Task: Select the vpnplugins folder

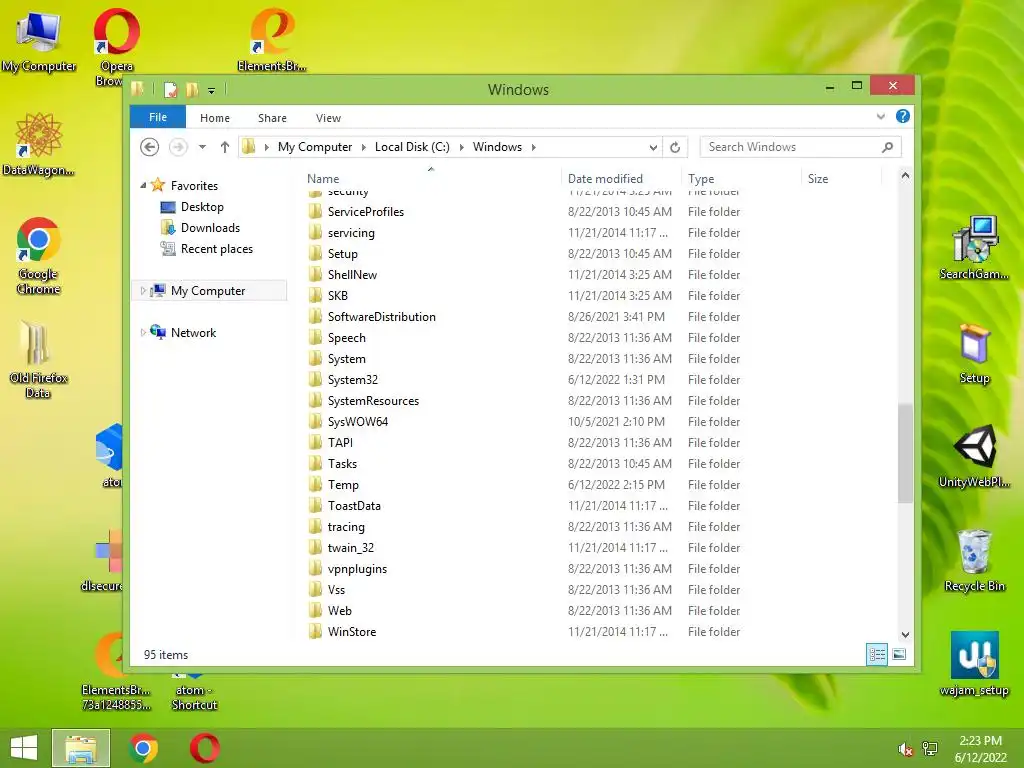Action: [357, 569]
